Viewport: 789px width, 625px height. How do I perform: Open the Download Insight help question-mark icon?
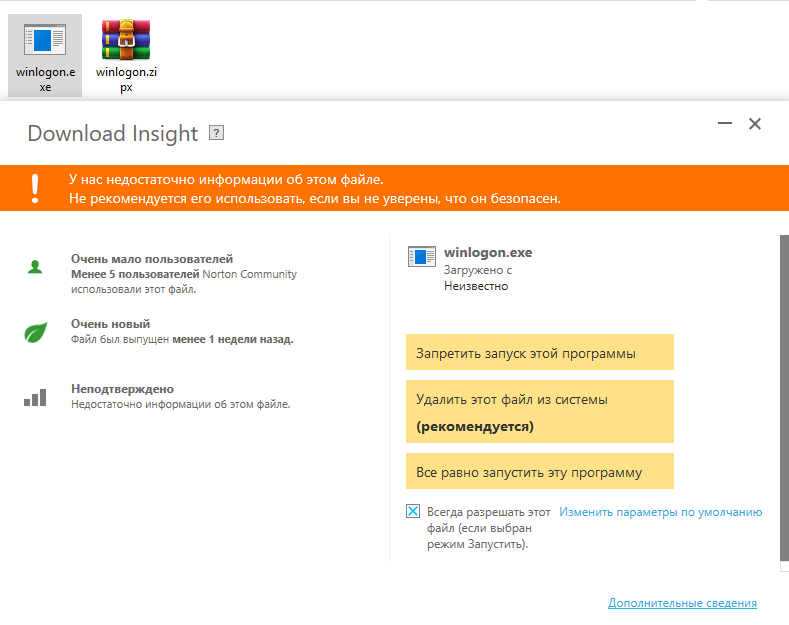pos(217,133)
